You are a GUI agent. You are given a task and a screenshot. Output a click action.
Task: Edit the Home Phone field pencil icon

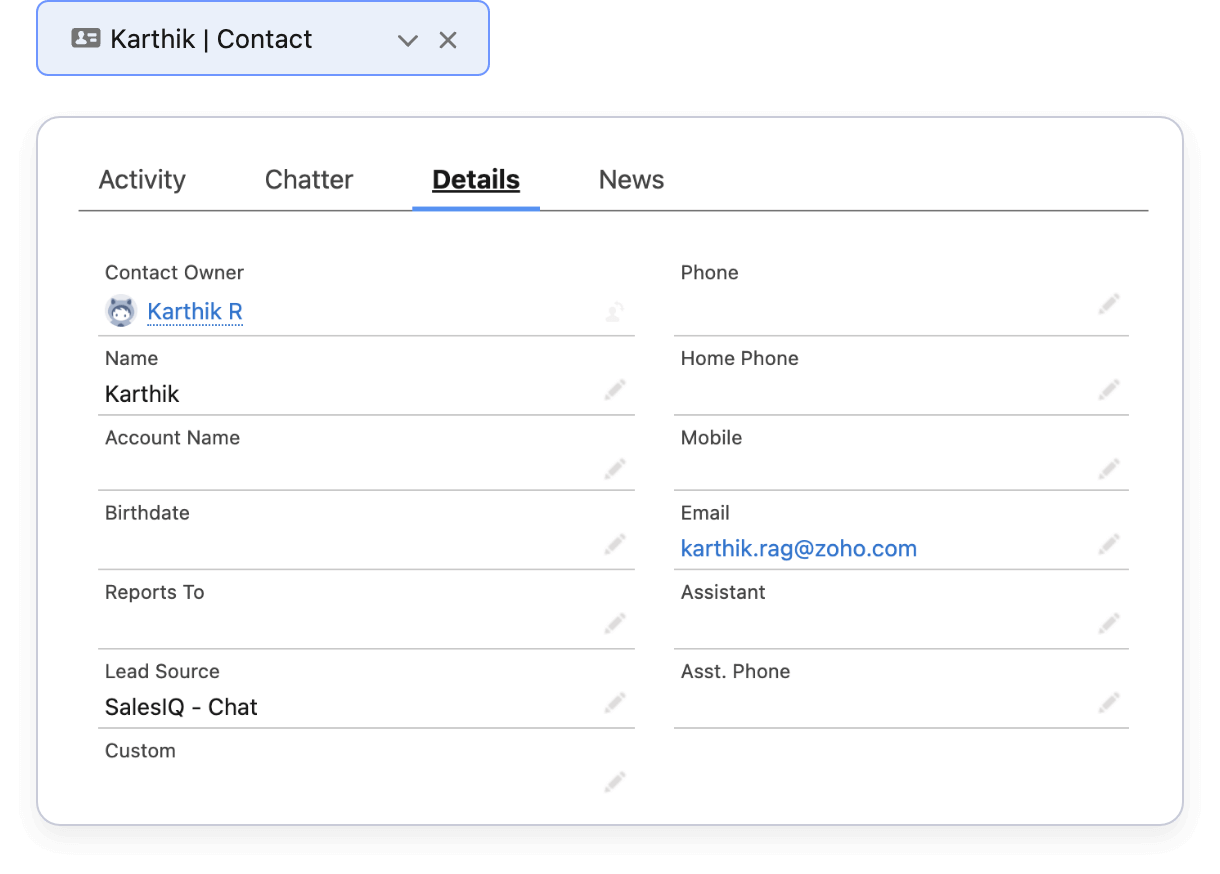pyautogui.click(x=1108, y=389)
